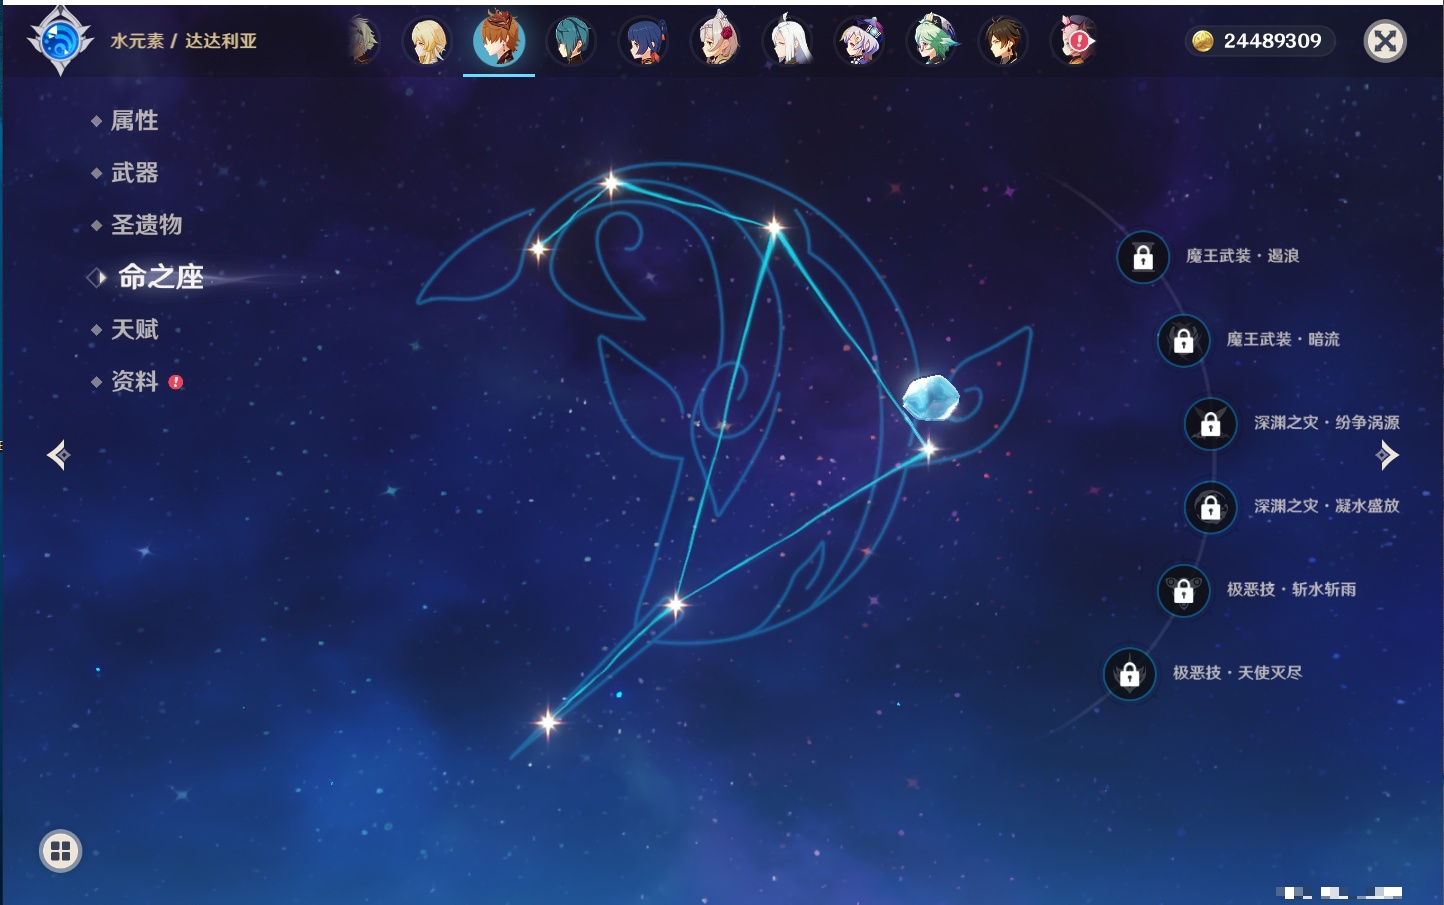Image resolution: width=1444 pixels, height=905 pixels.
Task: Select the purple-haired character with hat avatar
Action: tap(860, 42)
